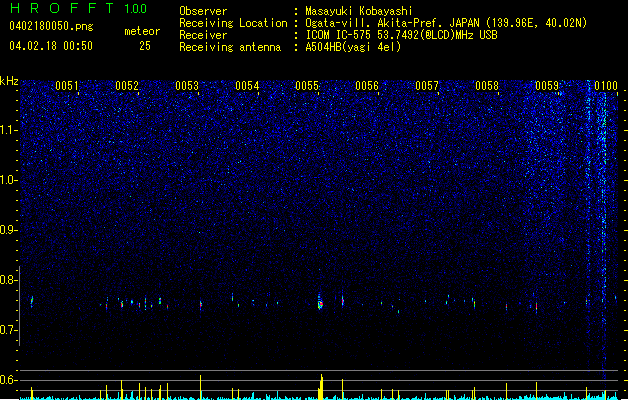This screenshot has width=629, height=400.
Task: Click the 'Receiver' field label
Action: (x=203, y=35)
